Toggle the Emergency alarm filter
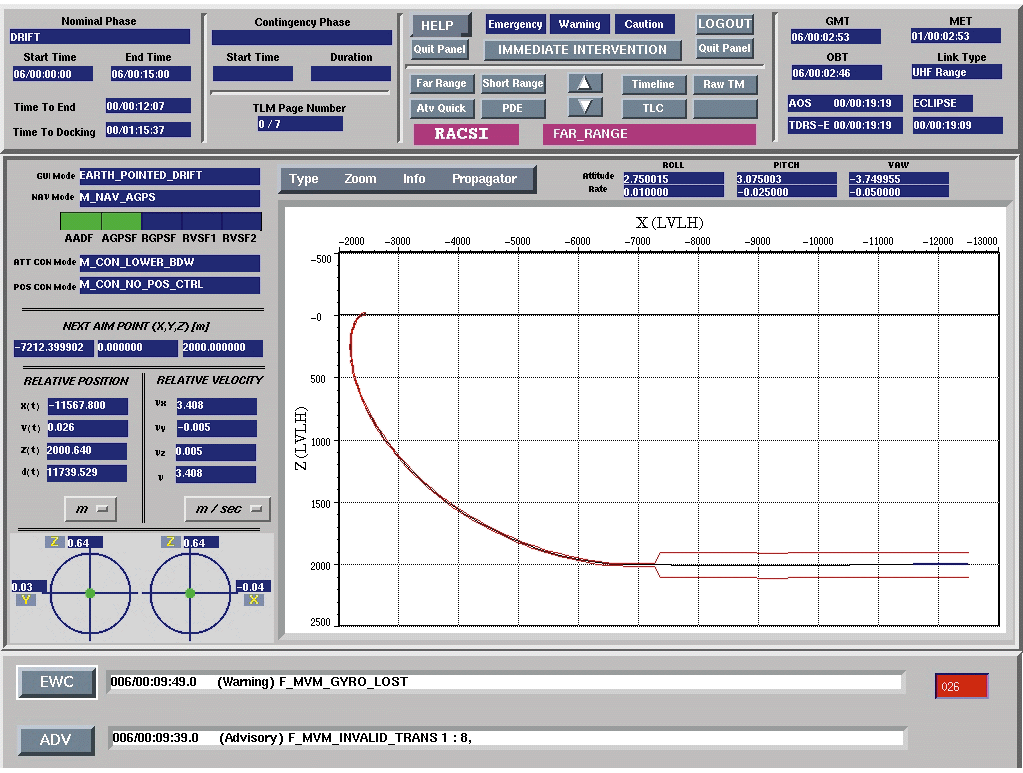This screenshot has width=1023, height=773. 515,25
